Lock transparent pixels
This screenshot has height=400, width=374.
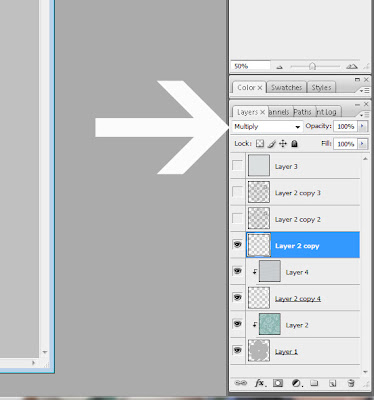(x=260, y=144)
